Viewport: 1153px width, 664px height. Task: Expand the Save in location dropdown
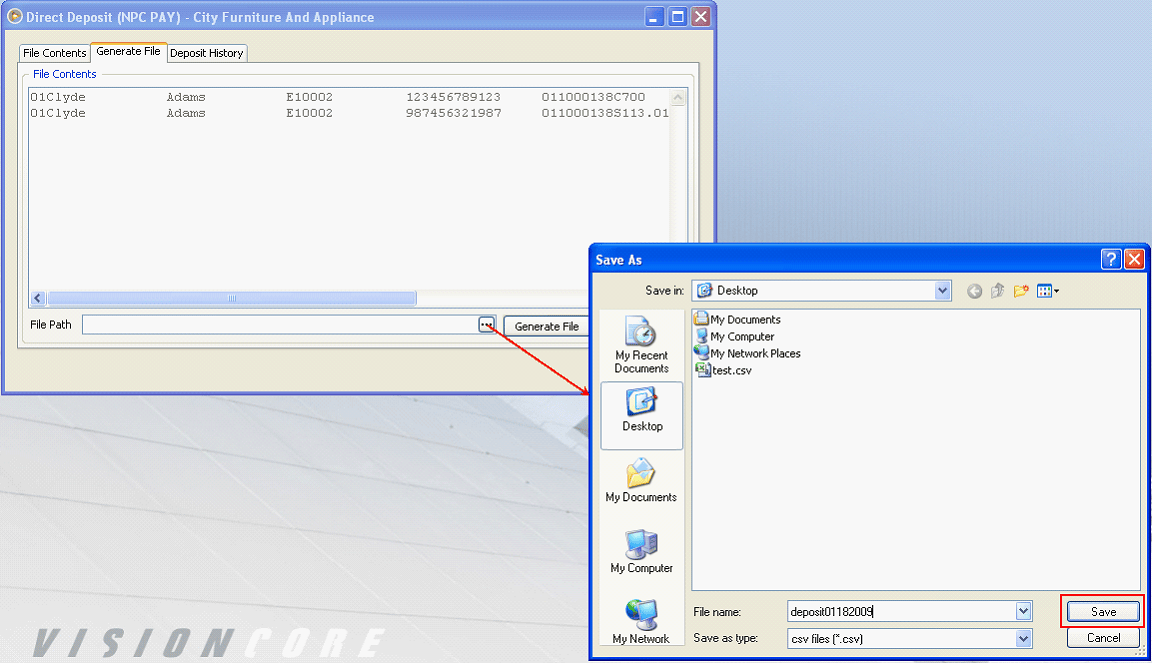click(x=942, y=290)
